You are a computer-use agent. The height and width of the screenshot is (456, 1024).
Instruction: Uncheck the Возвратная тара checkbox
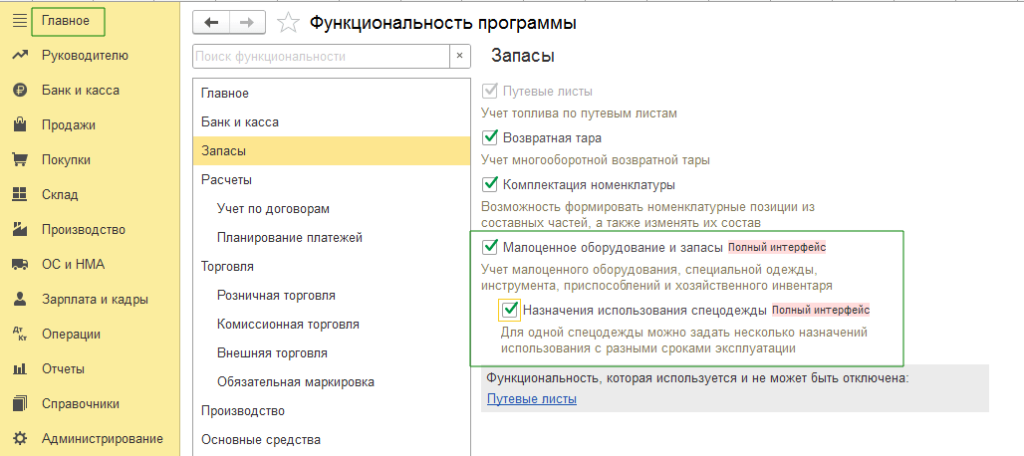pos(490,138)
